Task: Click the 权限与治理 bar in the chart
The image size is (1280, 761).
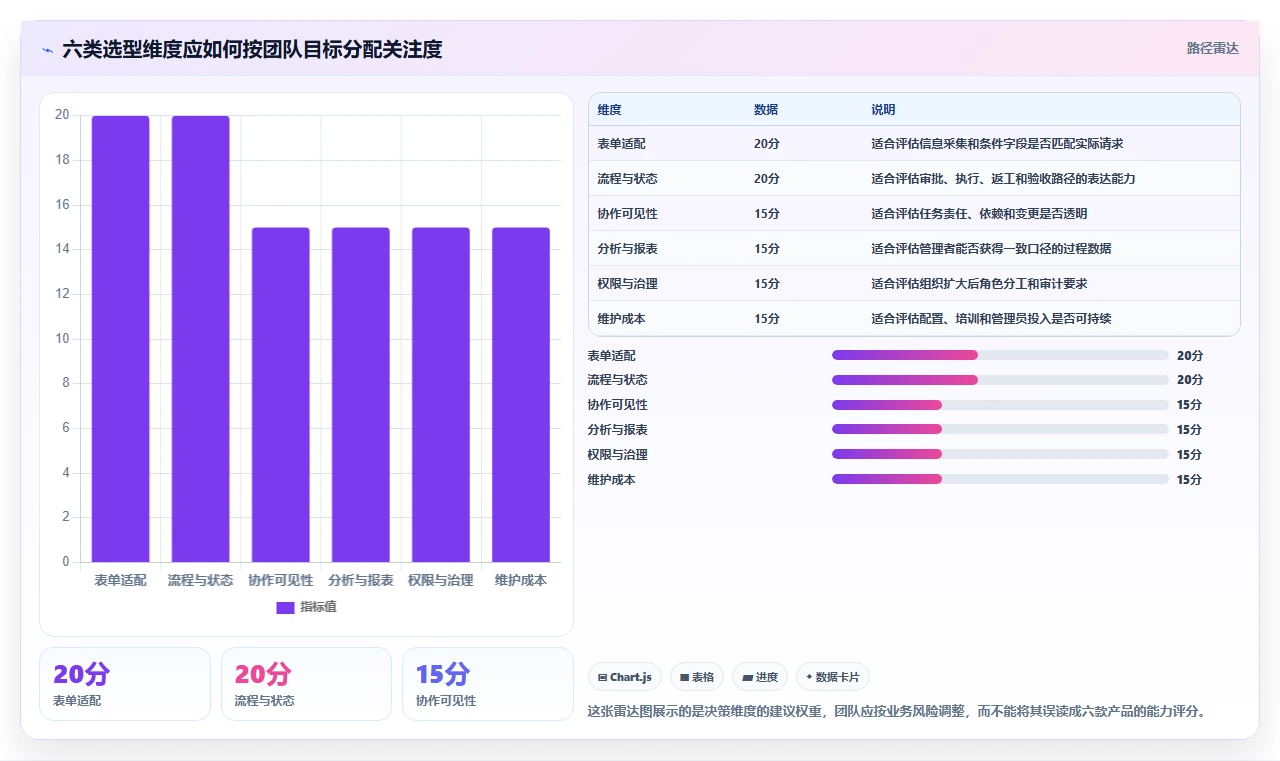Action: 441,395
